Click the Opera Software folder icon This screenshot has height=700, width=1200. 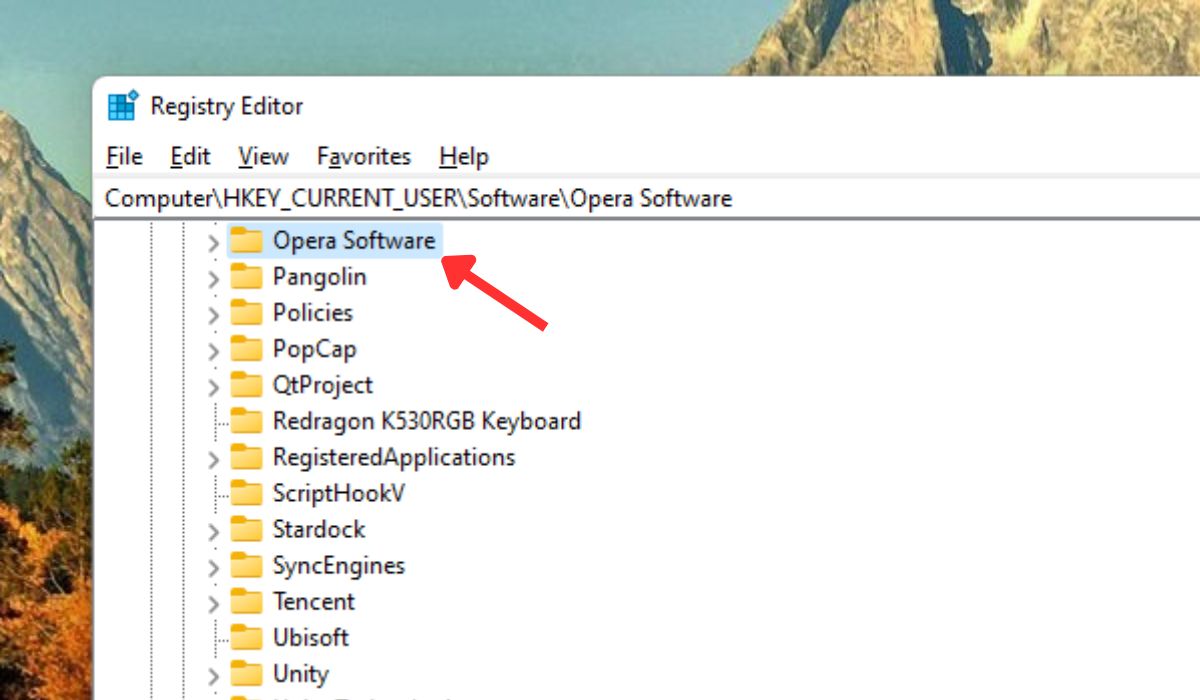[x=246, y=240]
